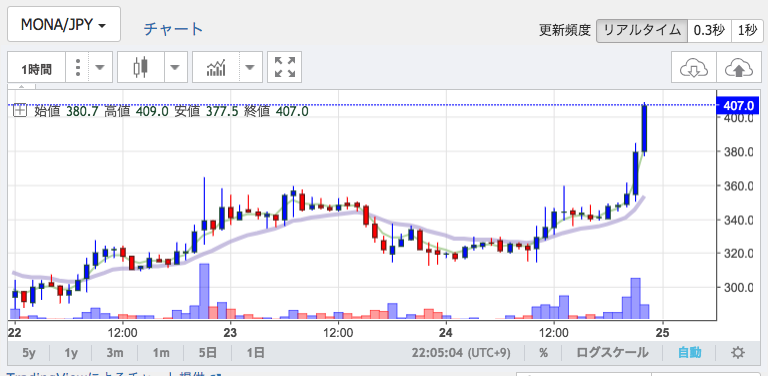Expand the chart style dropdown arrow
Viewport: 768px width, 376px height.
[x=175, y=67]
